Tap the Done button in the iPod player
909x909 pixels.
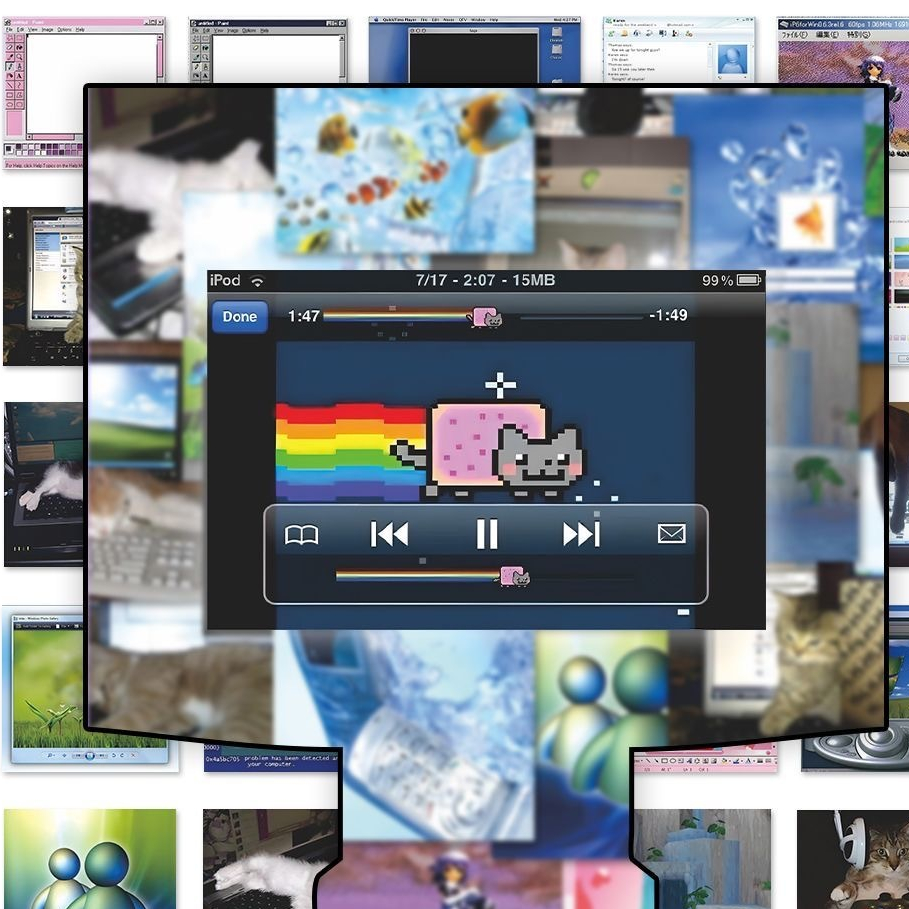click(x=239, y=317)
